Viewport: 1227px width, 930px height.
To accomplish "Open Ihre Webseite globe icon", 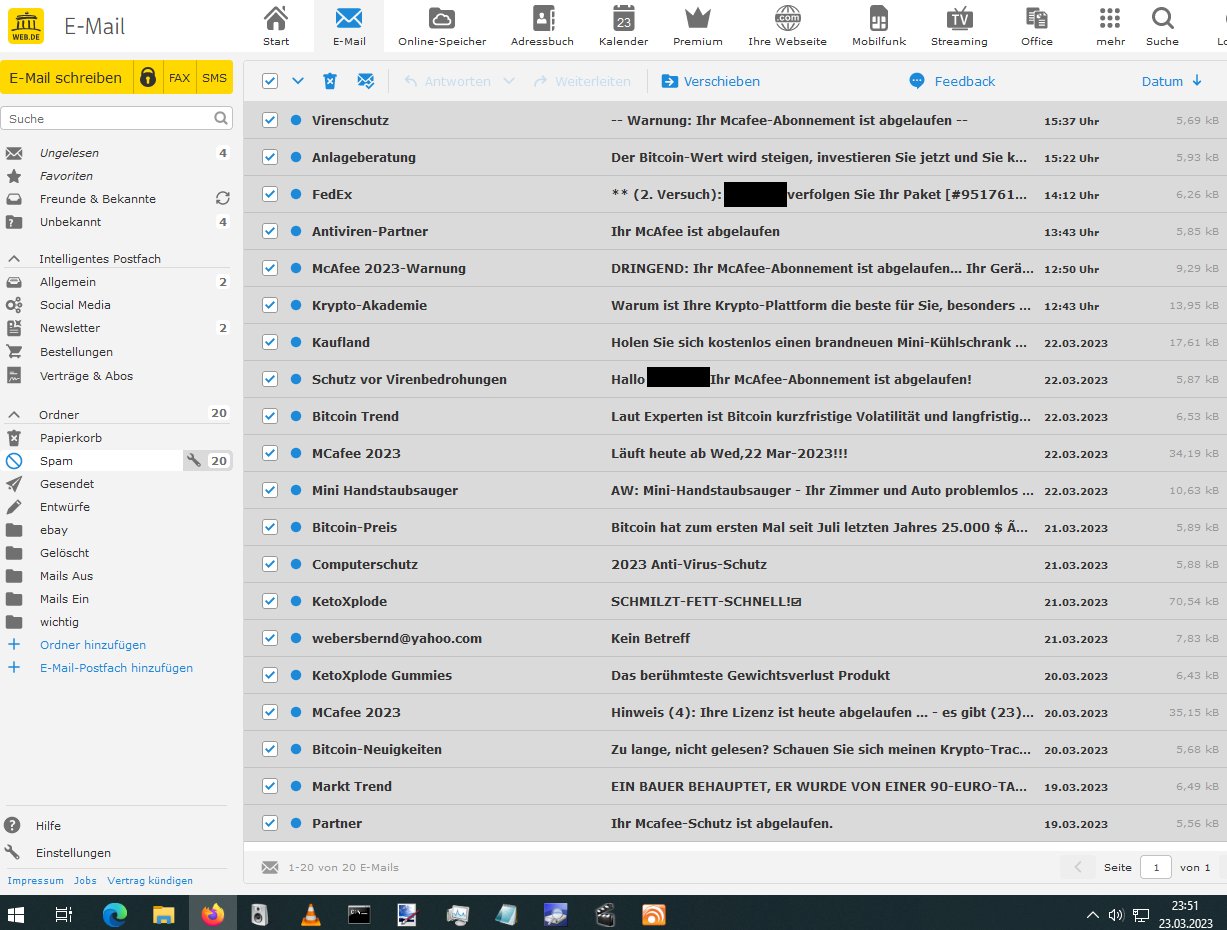I will tap(788, 18).
